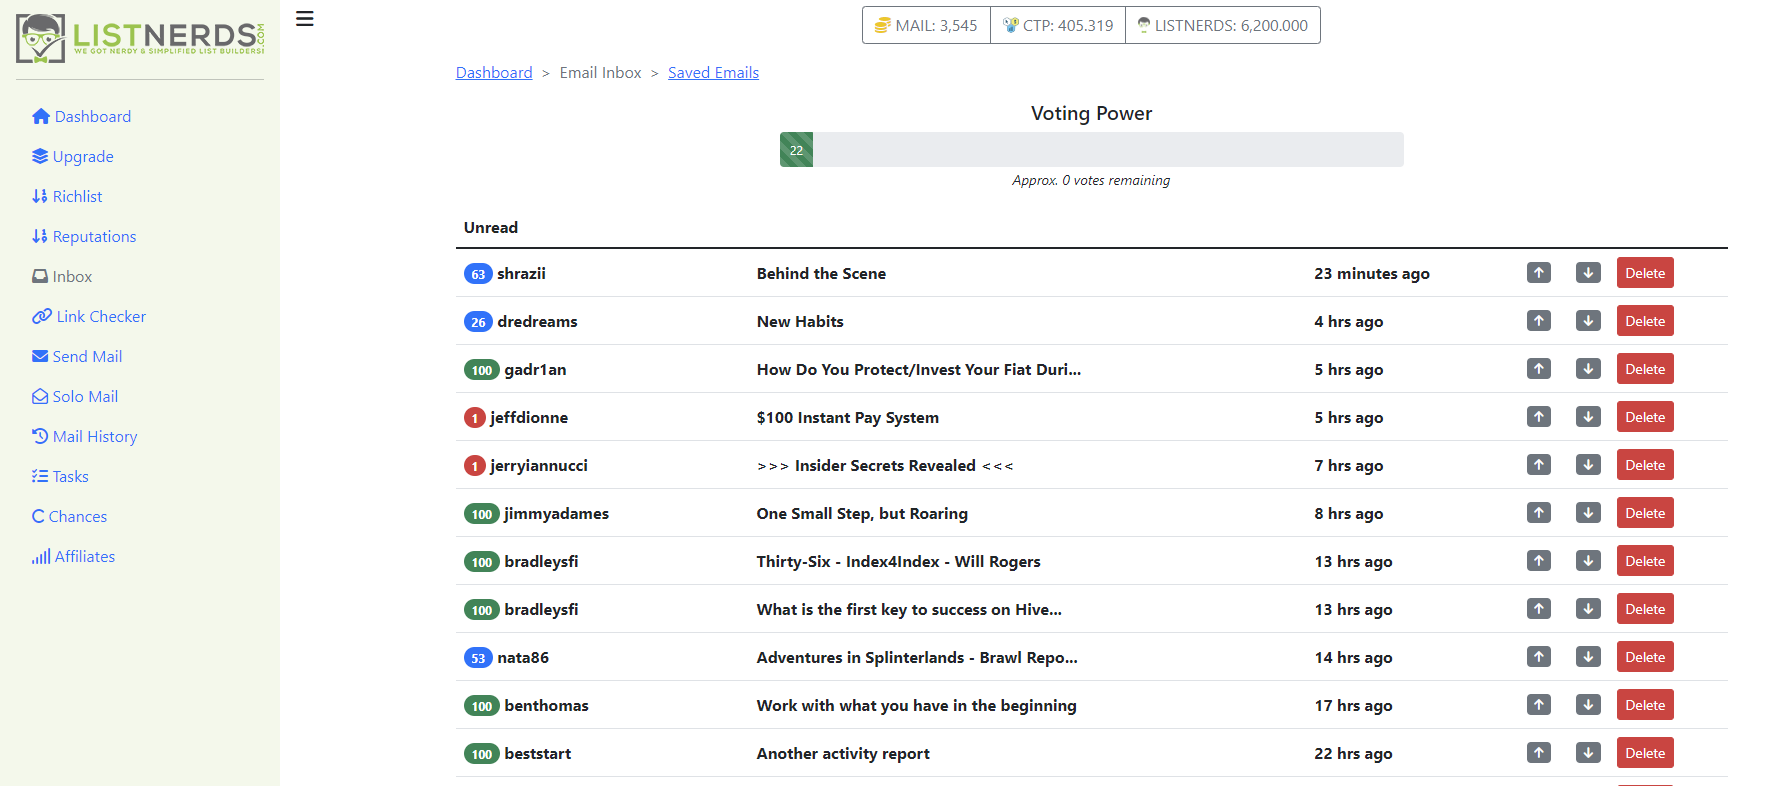This screenshot has width=1782, height=786.
Task: Delete the email from dredreams
Action: pyautogui.click(x=1645, y=321)
